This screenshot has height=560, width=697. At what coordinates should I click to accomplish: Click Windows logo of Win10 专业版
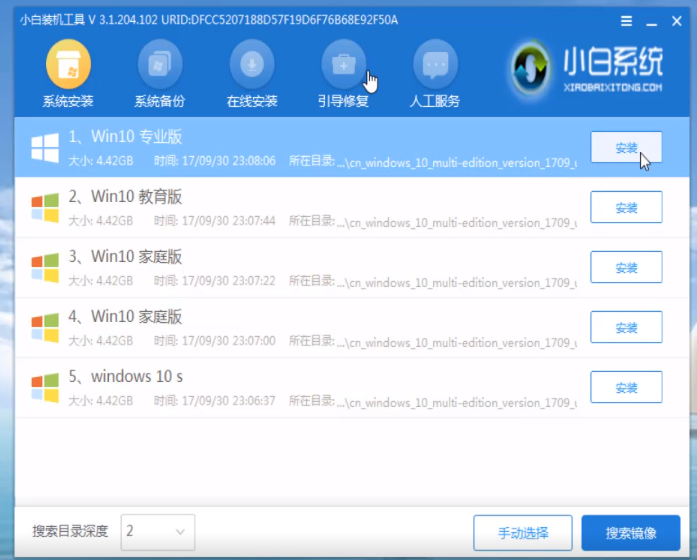(45, 148)
